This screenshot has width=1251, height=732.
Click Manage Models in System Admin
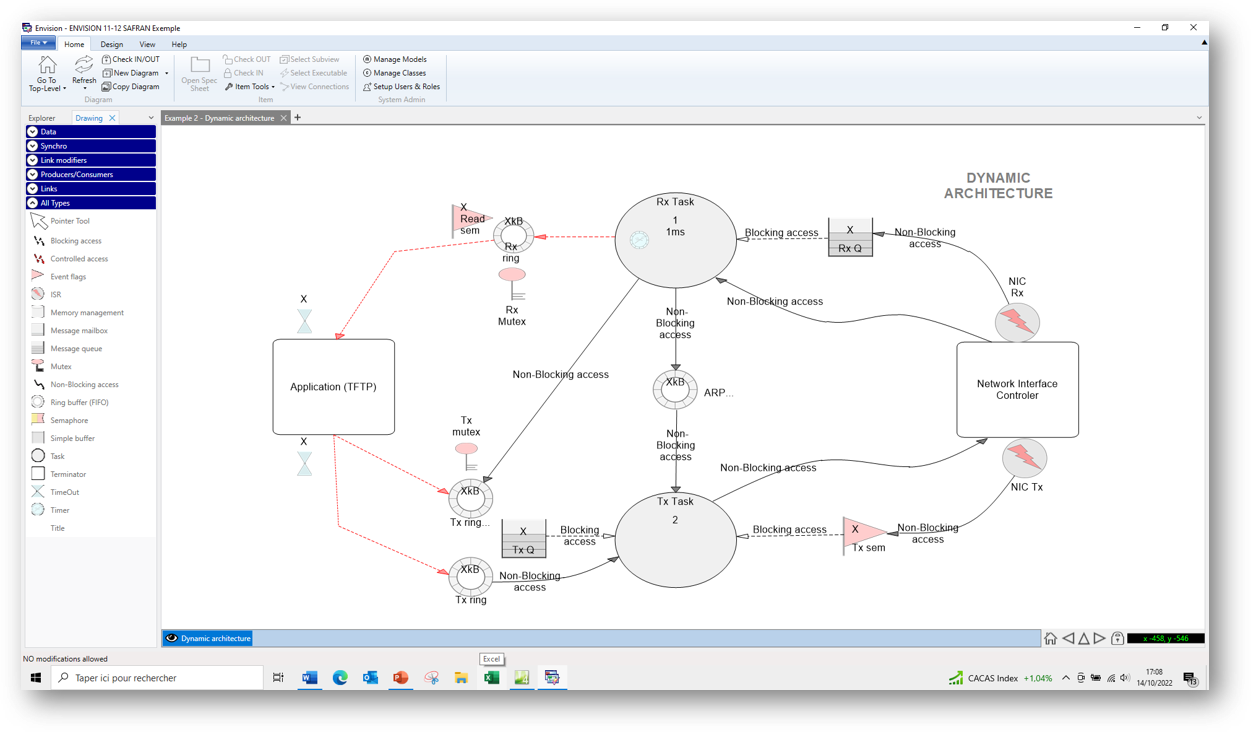coord(396,58)
